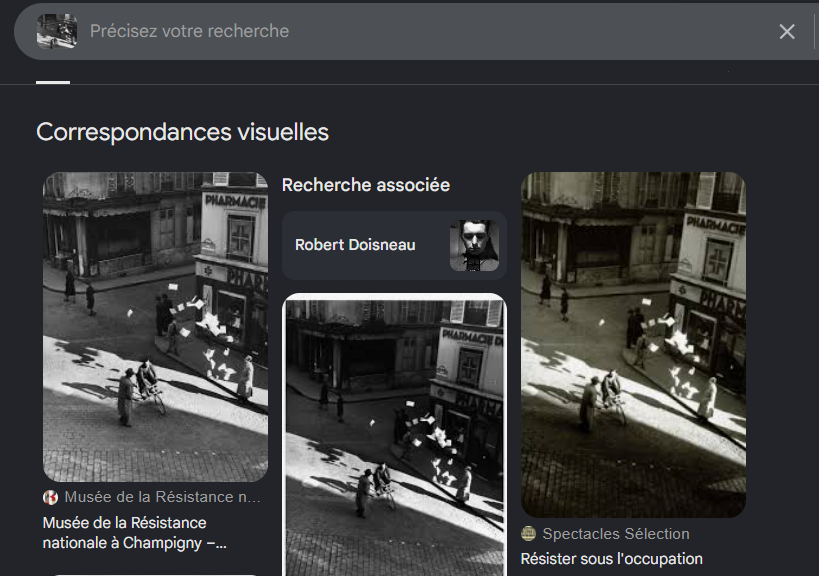Open 'Musée de la Résistance nationale à Champigny' link
The height and width of the screenshot is (576, 819).
pyautogui.click(x=135, y=533)
